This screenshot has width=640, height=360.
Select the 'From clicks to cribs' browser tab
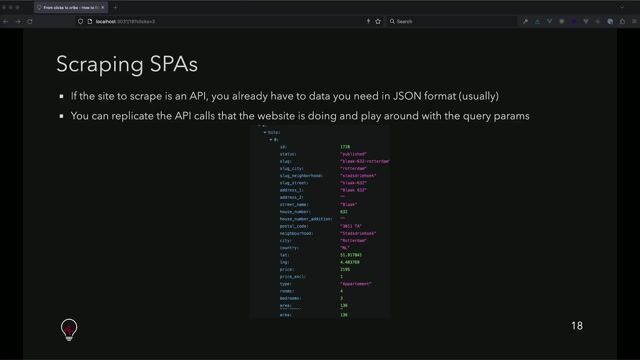tap(71, 7)
